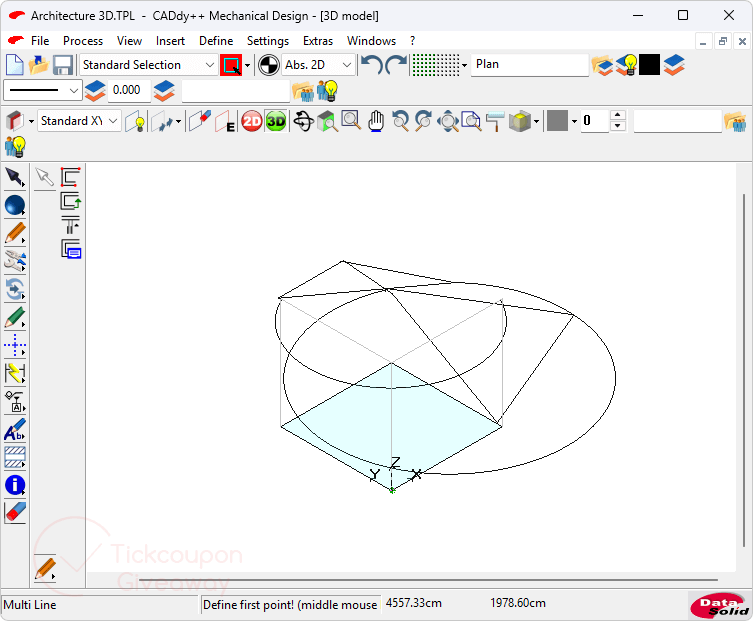The width and height of the screenshot is (753, 621).
Task: Click the blue window dialog icon in sub-toolbar
Action: [x=71, y=249]
